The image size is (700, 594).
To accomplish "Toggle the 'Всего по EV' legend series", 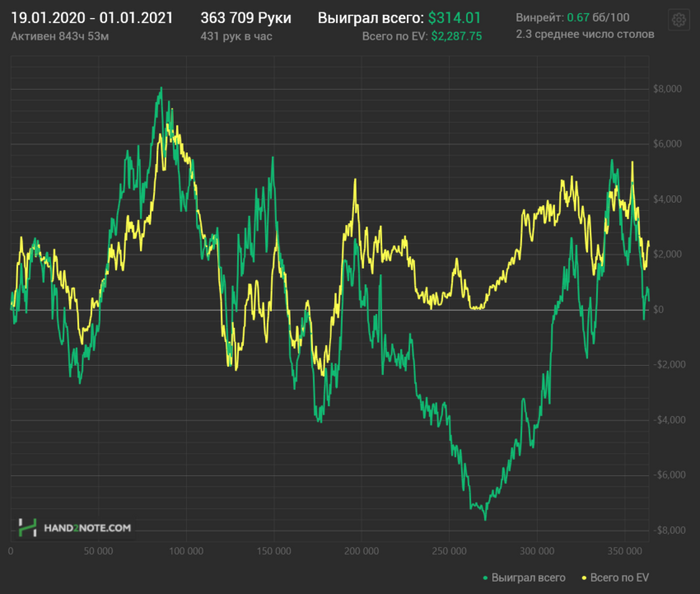I will point(615,577).
